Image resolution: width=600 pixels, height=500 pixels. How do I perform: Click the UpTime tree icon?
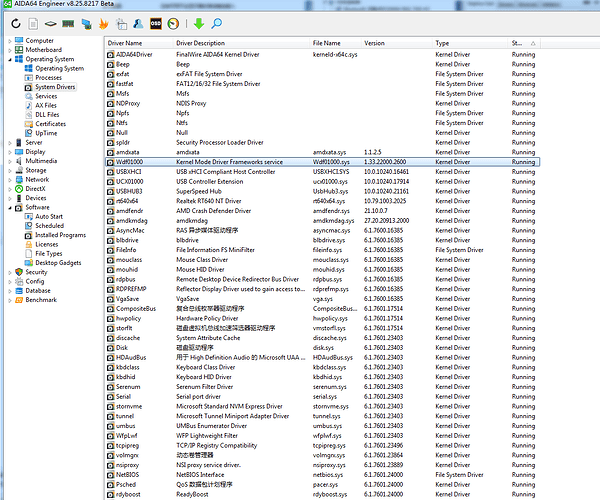pyautogui.click(x=29, y=133)
